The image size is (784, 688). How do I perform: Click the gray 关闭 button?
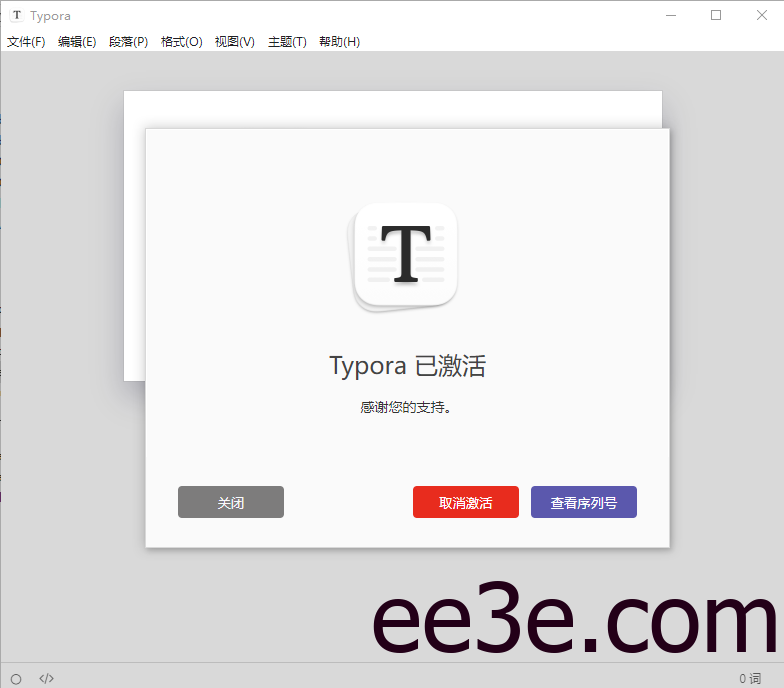click(230, 502)
